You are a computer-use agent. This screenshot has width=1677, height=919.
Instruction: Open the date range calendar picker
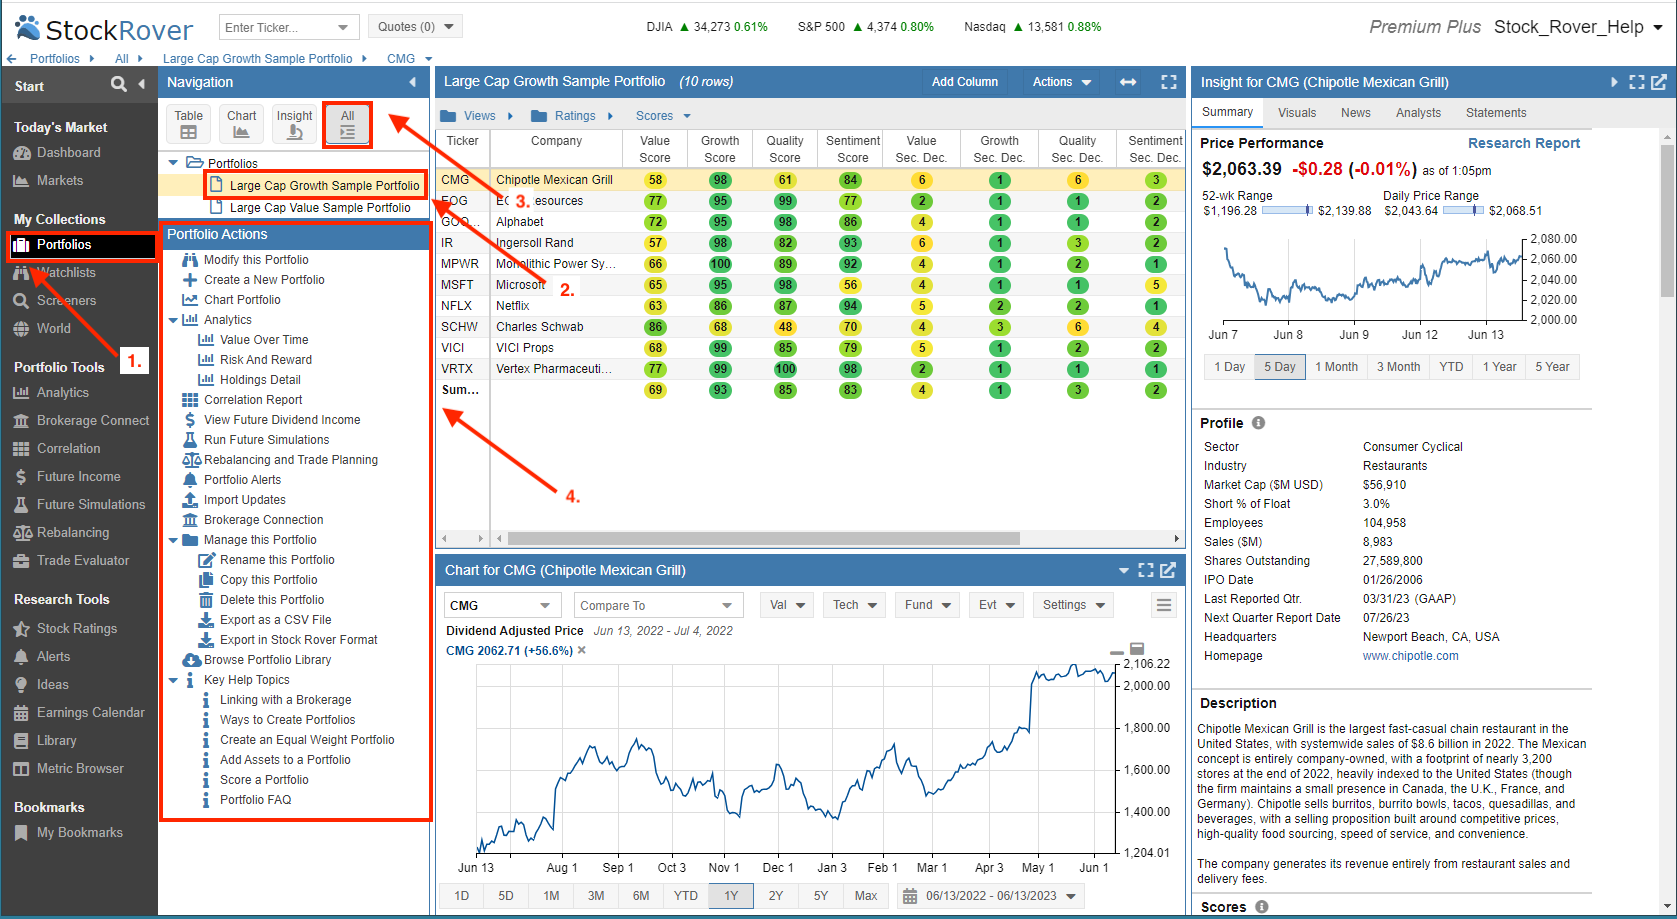click(991, 896)
